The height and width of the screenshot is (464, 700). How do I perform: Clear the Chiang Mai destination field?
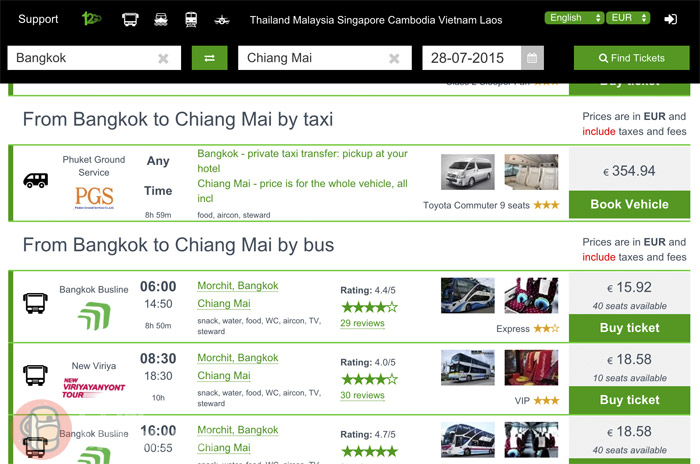[394, 59]
